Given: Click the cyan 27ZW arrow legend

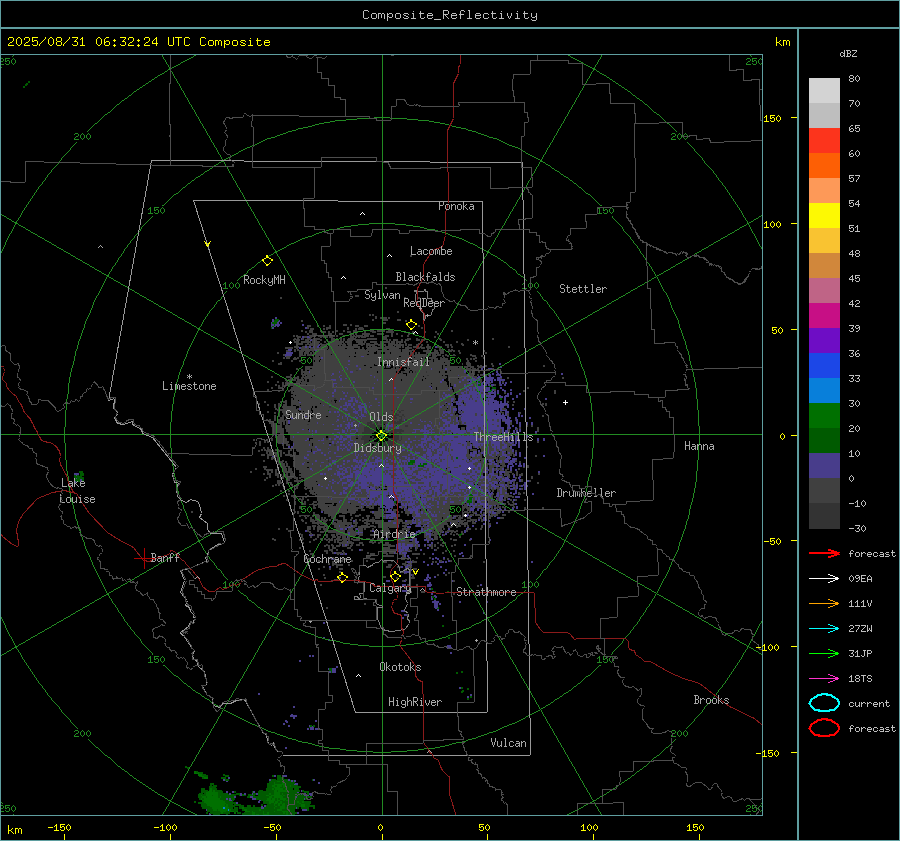Looking at the screenshot, I should (824, 629).
